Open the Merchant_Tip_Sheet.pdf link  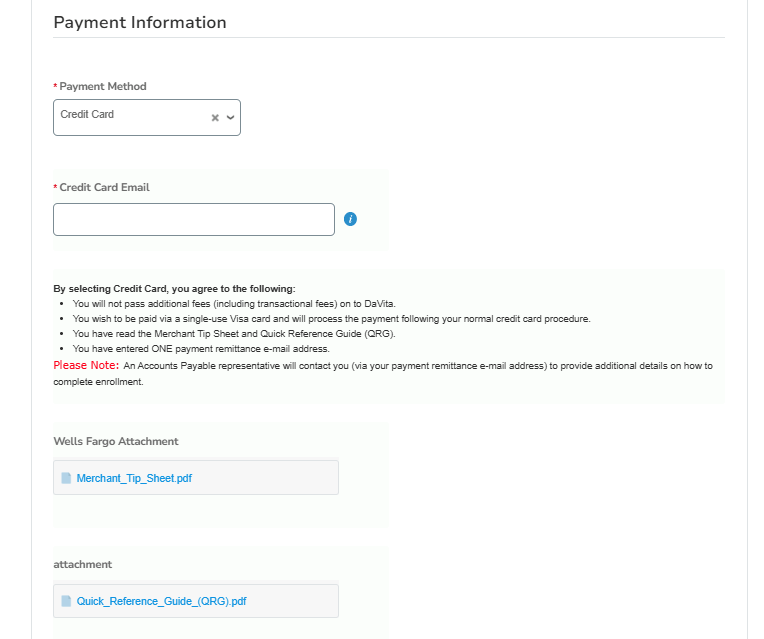tap(134, 478)
